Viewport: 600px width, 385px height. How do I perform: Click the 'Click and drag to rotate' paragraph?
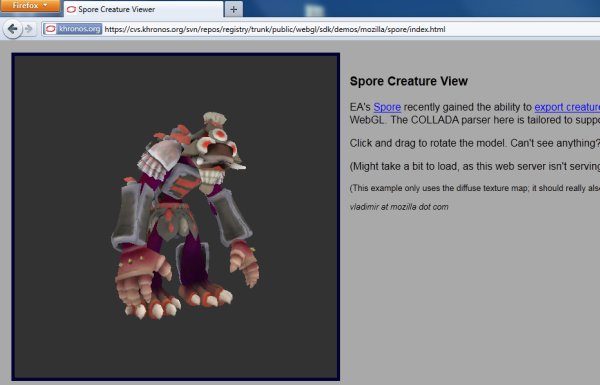pos(474,143)
